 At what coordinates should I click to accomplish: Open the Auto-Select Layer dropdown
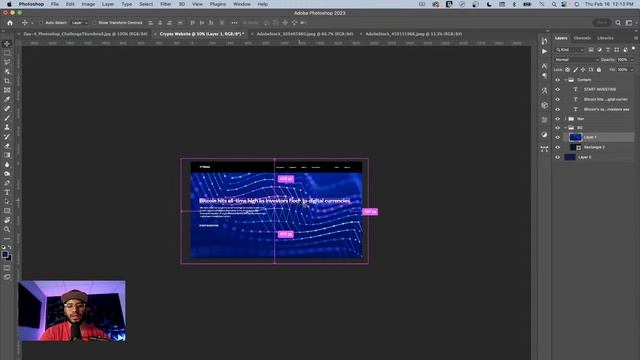pos(80,23)
